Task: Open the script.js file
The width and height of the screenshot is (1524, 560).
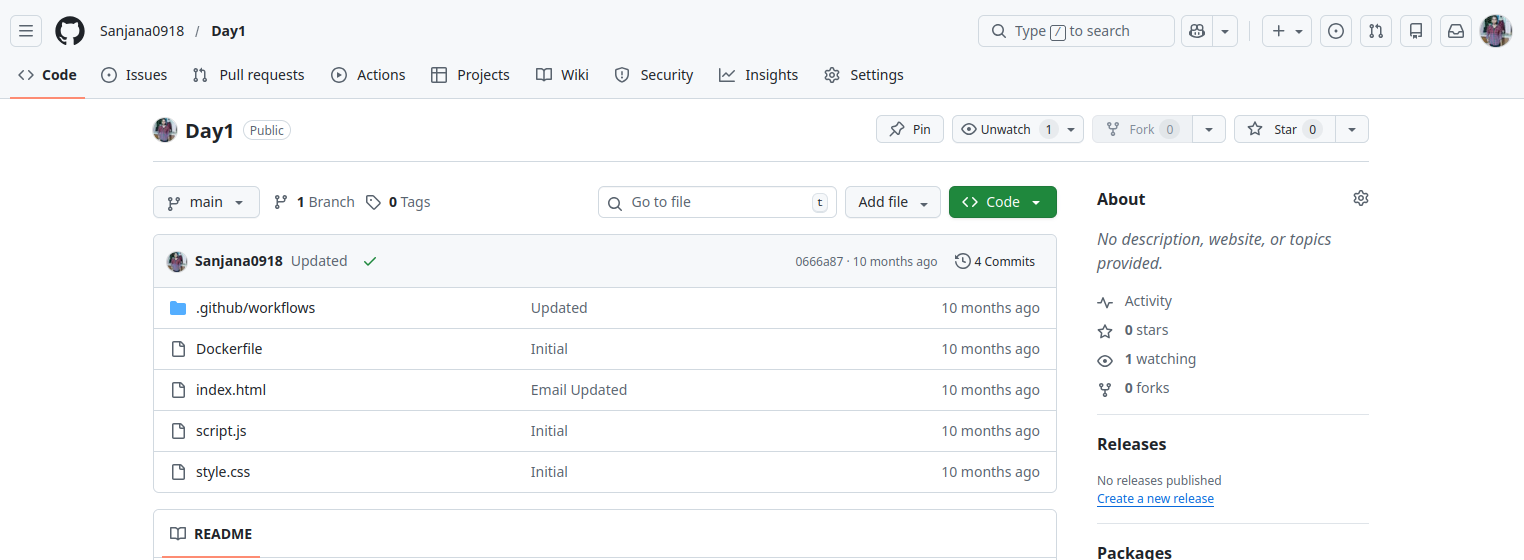Action: (221, 431)
